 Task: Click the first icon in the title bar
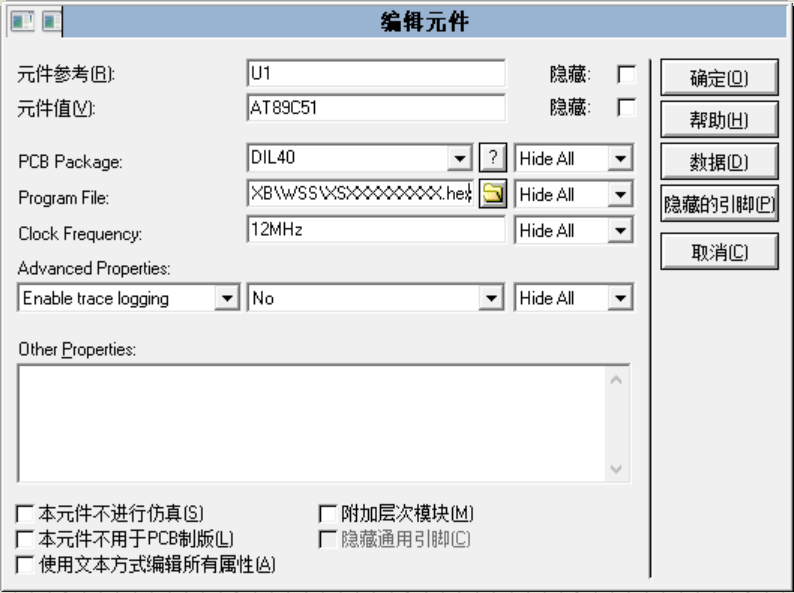pyautogui.click(x=22, y=21)
